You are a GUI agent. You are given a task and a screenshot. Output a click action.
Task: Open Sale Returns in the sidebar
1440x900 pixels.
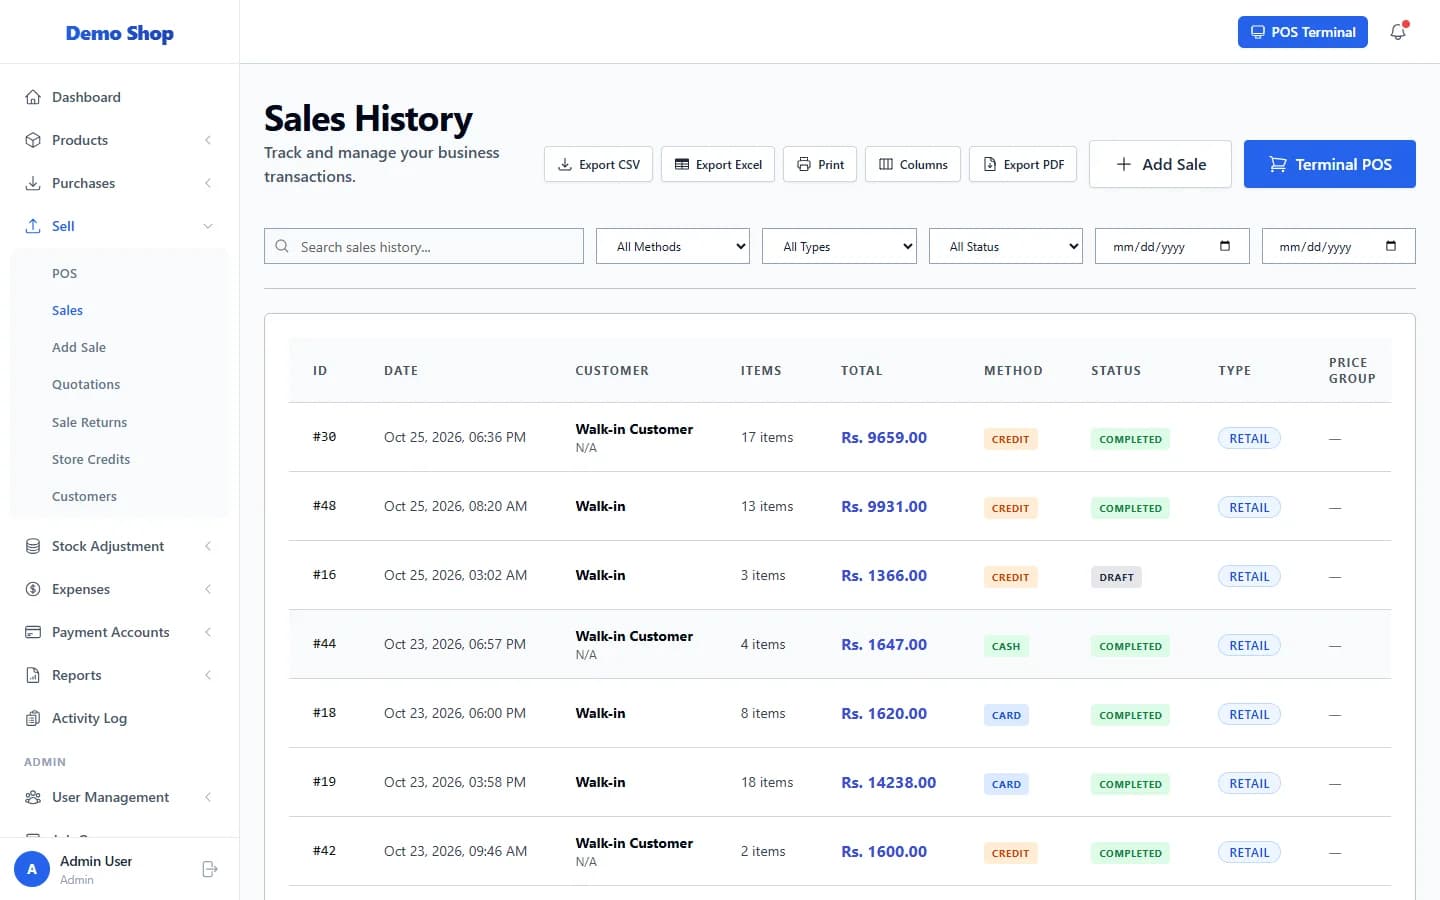(89, 422)
